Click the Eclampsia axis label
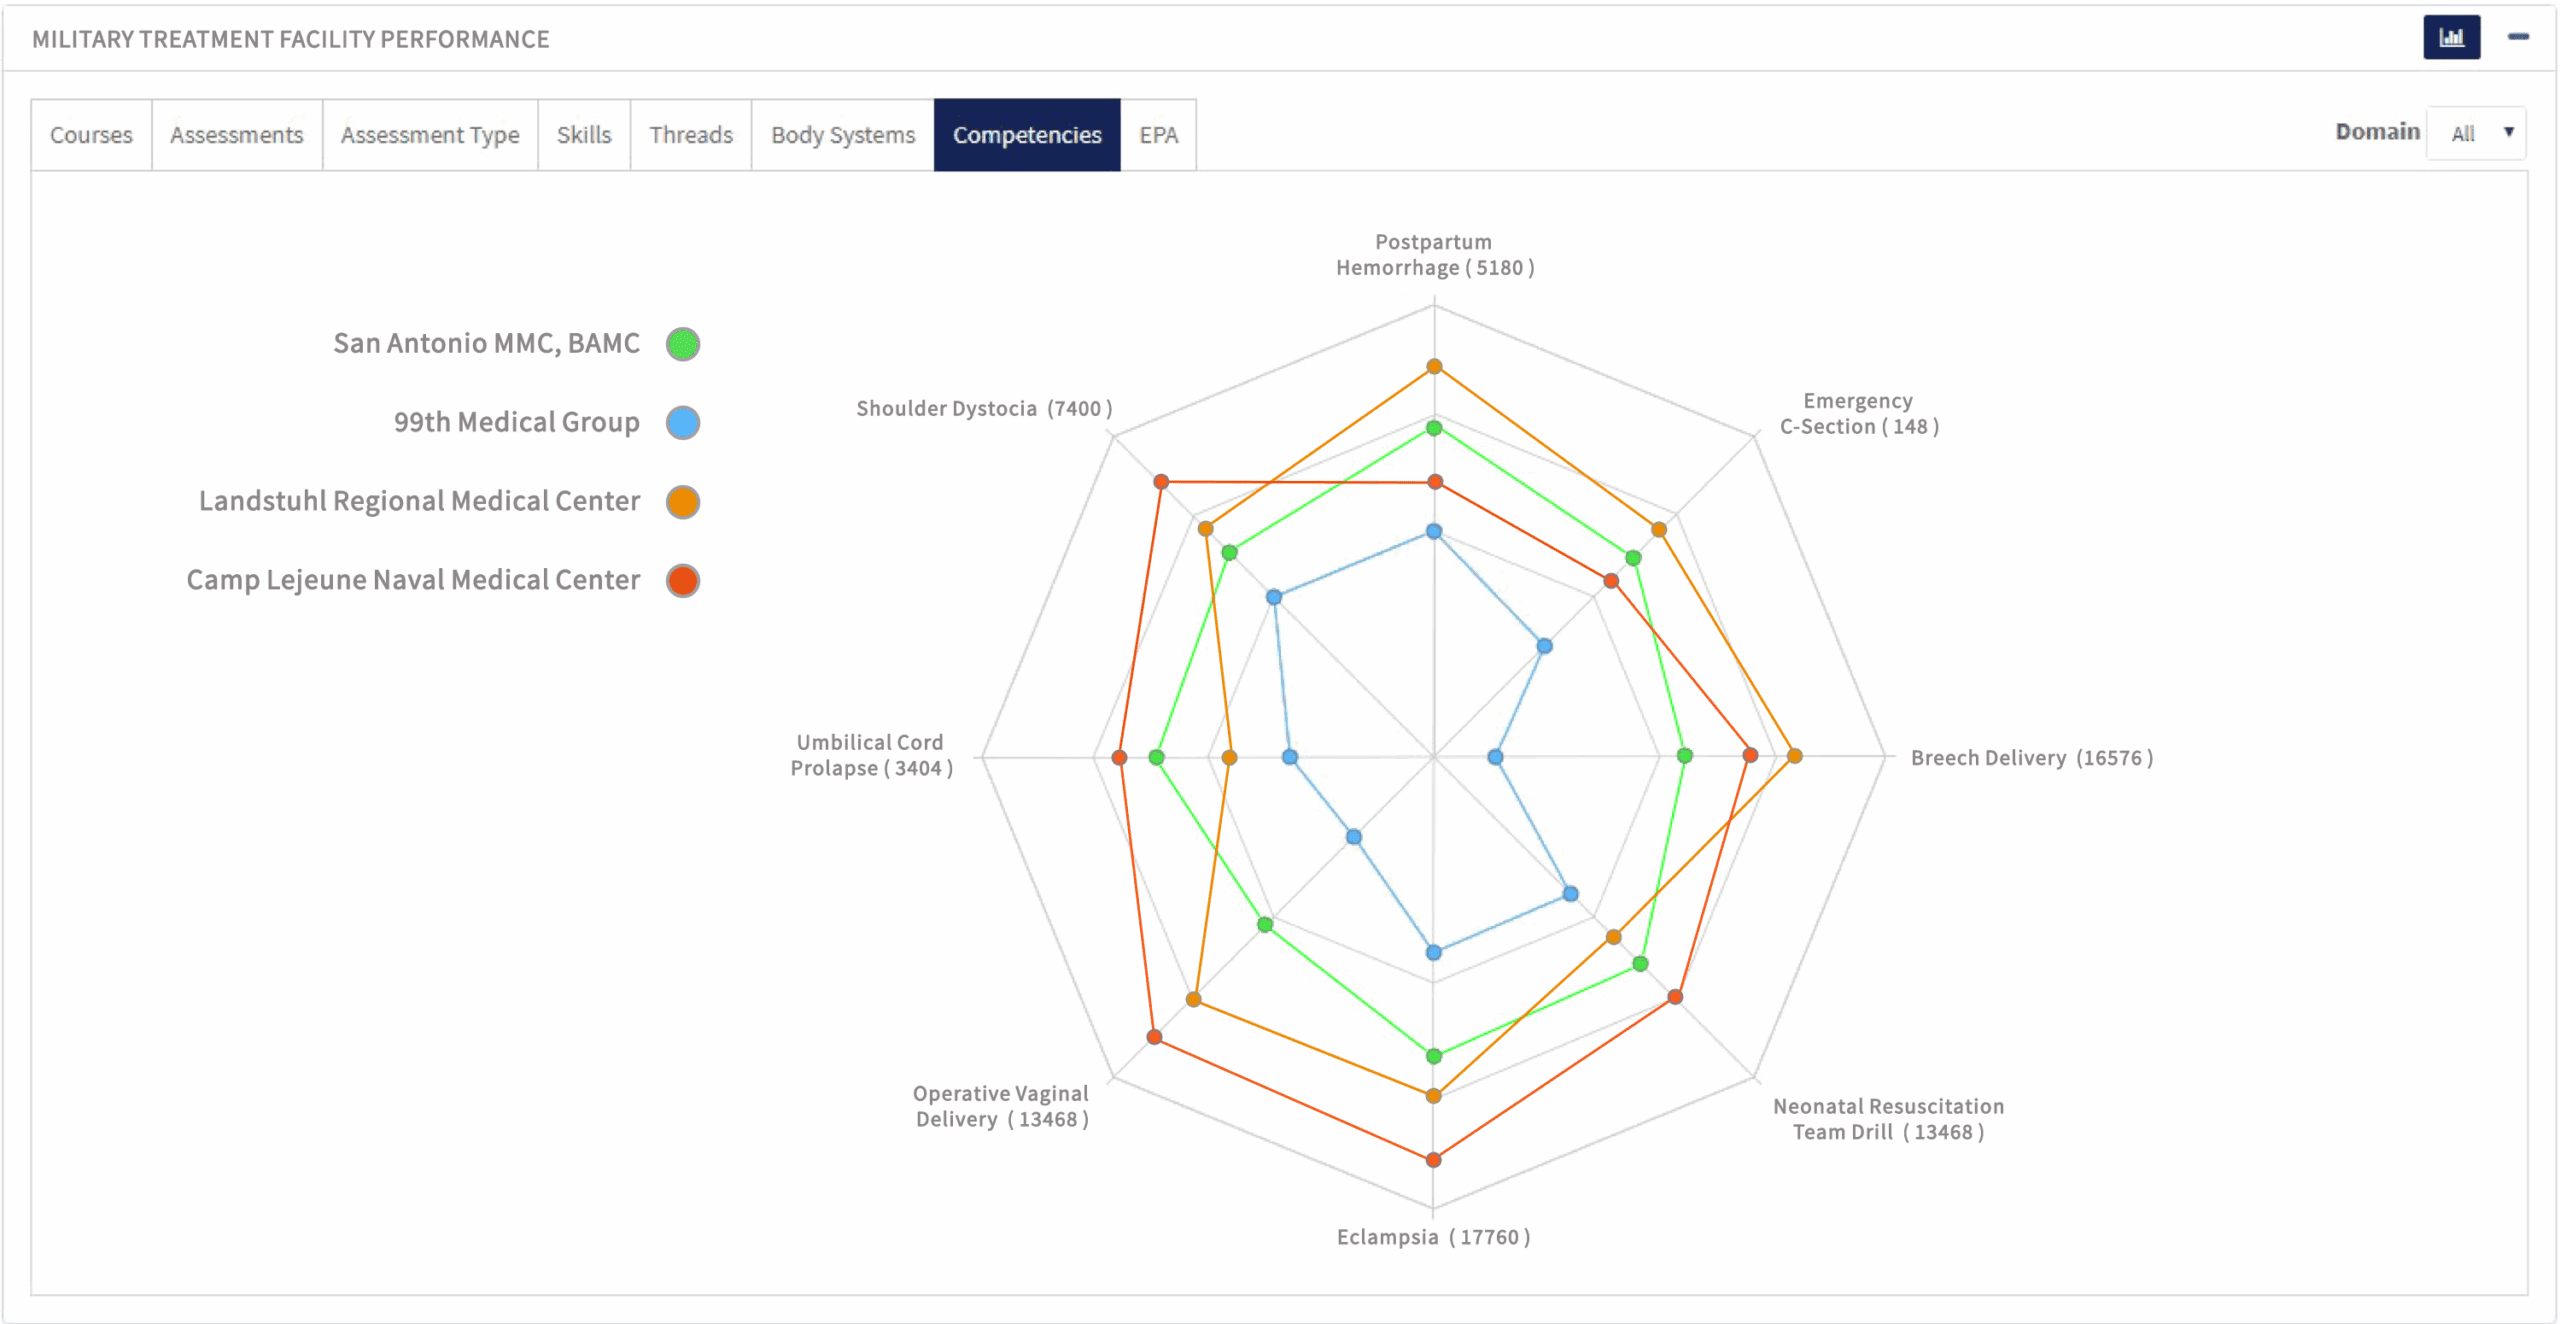2560x1324 pixels. click(x=1433, y=1237)
